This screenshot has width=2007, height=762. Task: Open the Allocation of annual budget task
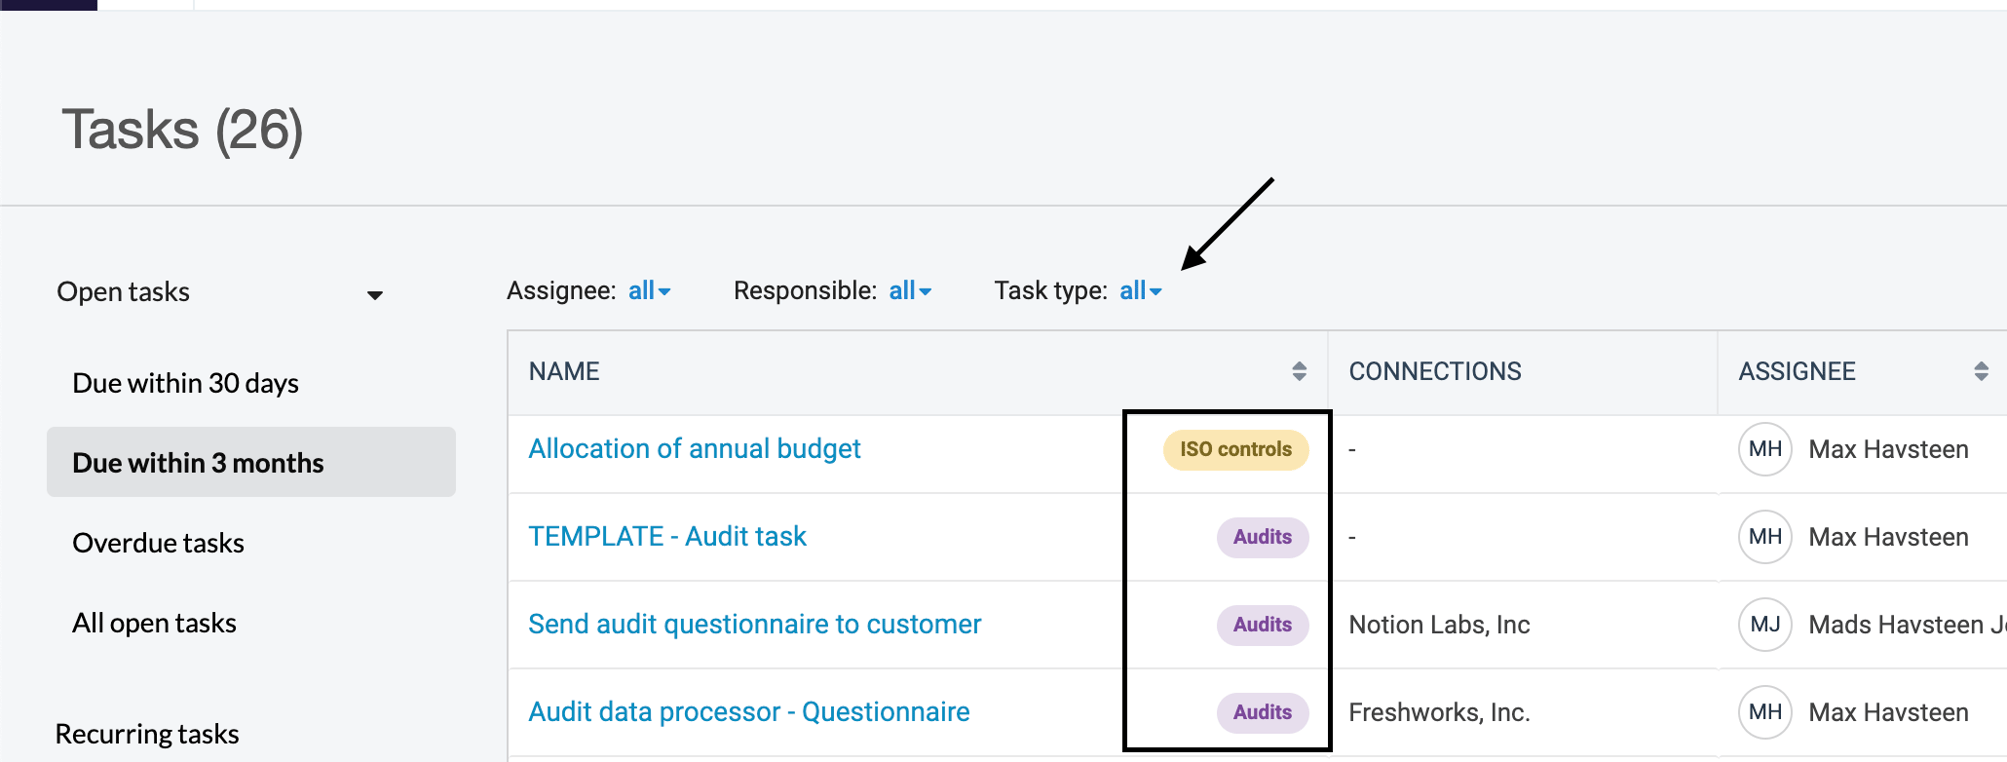[x=694, y=448]
